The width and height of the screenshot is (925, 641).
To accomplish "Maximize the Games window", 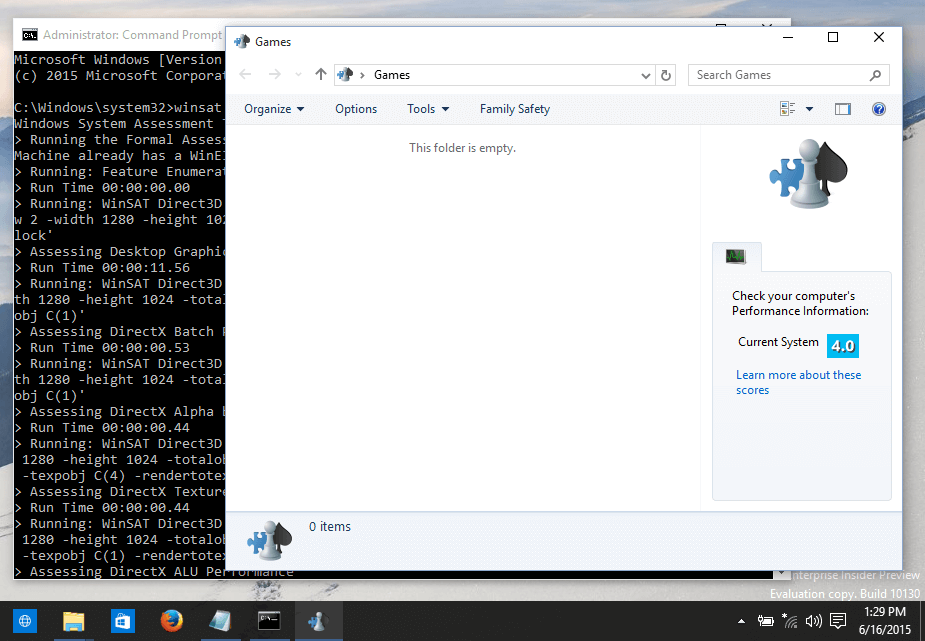I will click(833, 37).
